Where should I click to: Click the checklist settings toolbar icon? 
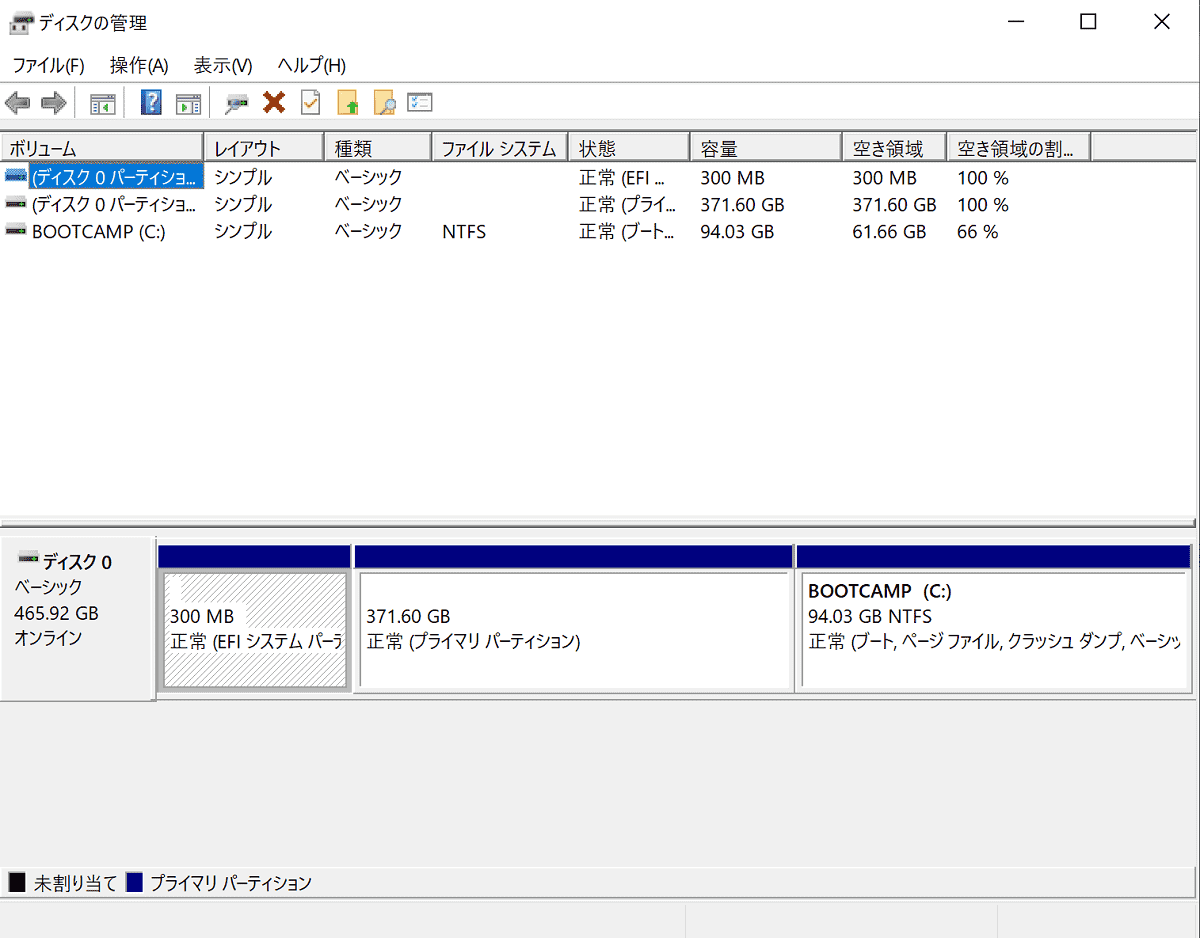(420, 102)
